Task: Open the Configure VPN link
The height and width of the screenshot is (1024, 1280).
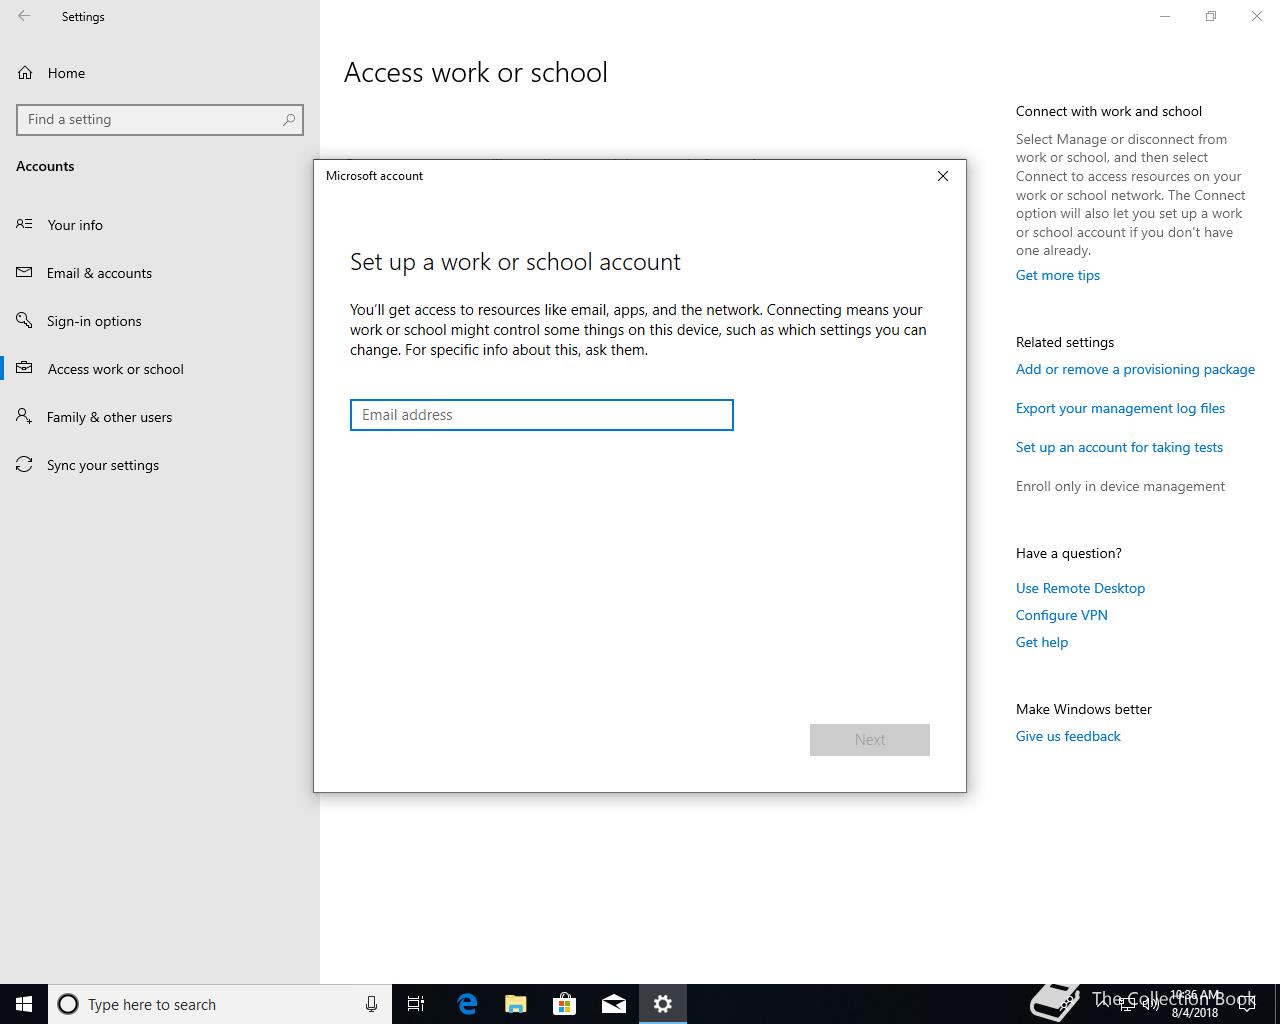Action: [x=1061, y=615]
